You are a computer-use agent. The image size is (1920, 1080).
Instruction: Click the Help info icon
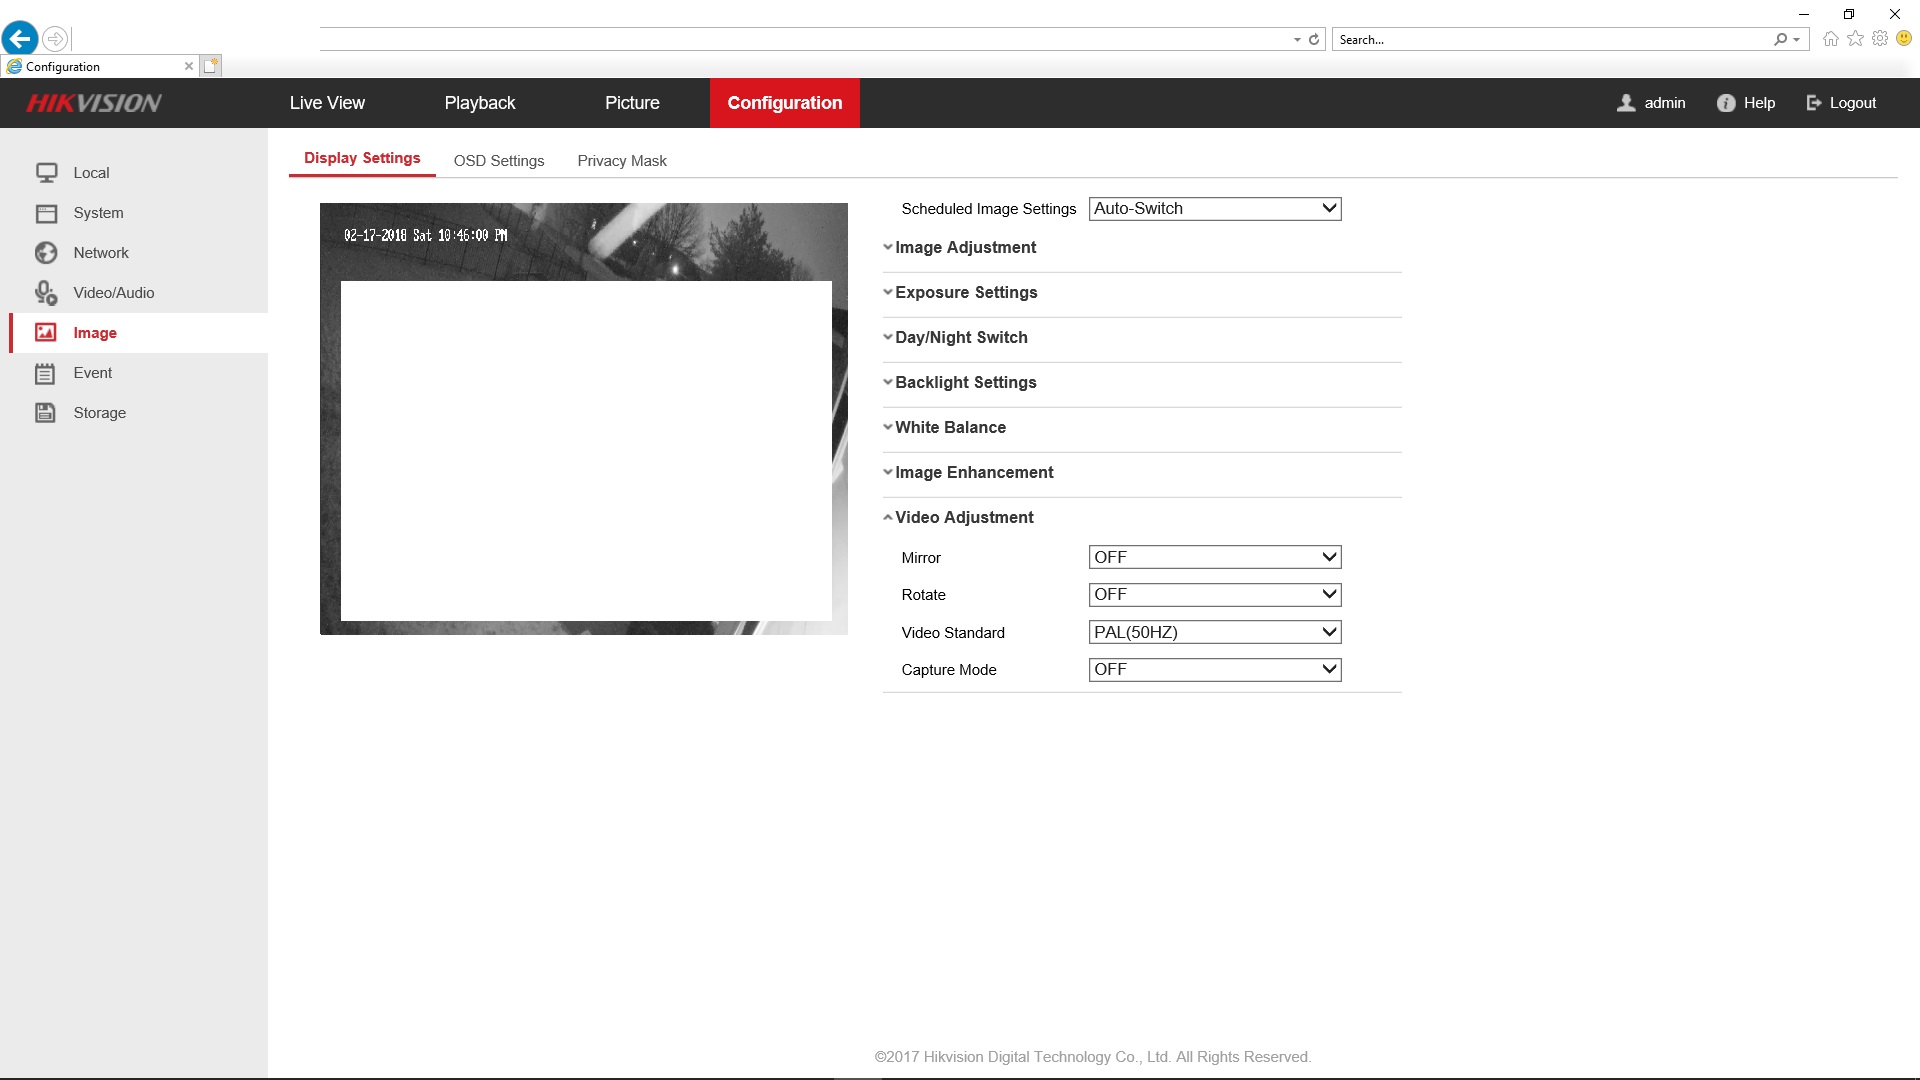[1726, 103]
